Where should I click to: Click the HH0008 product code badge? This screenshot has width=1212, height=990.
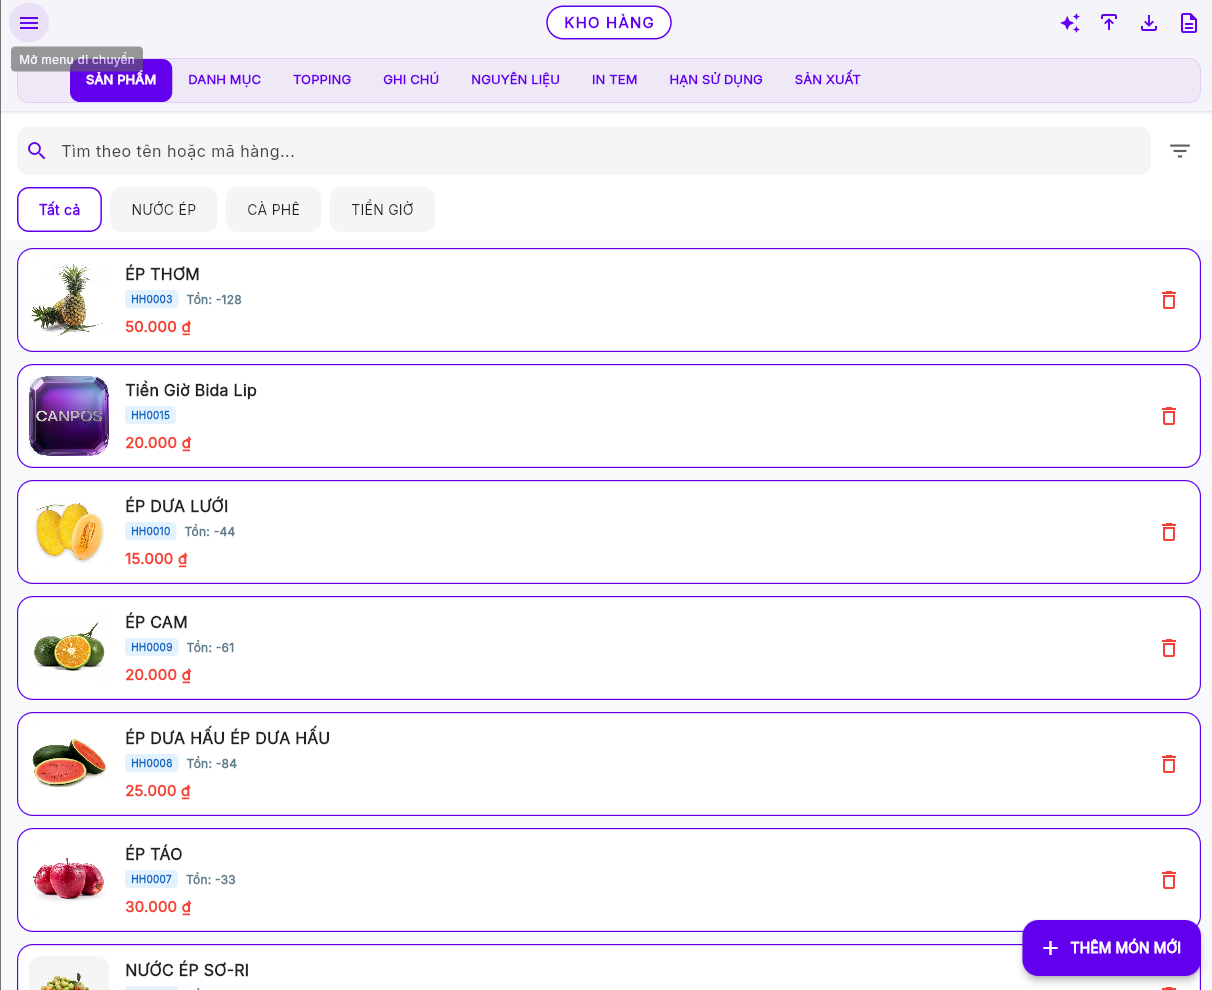tap(152, 763)
